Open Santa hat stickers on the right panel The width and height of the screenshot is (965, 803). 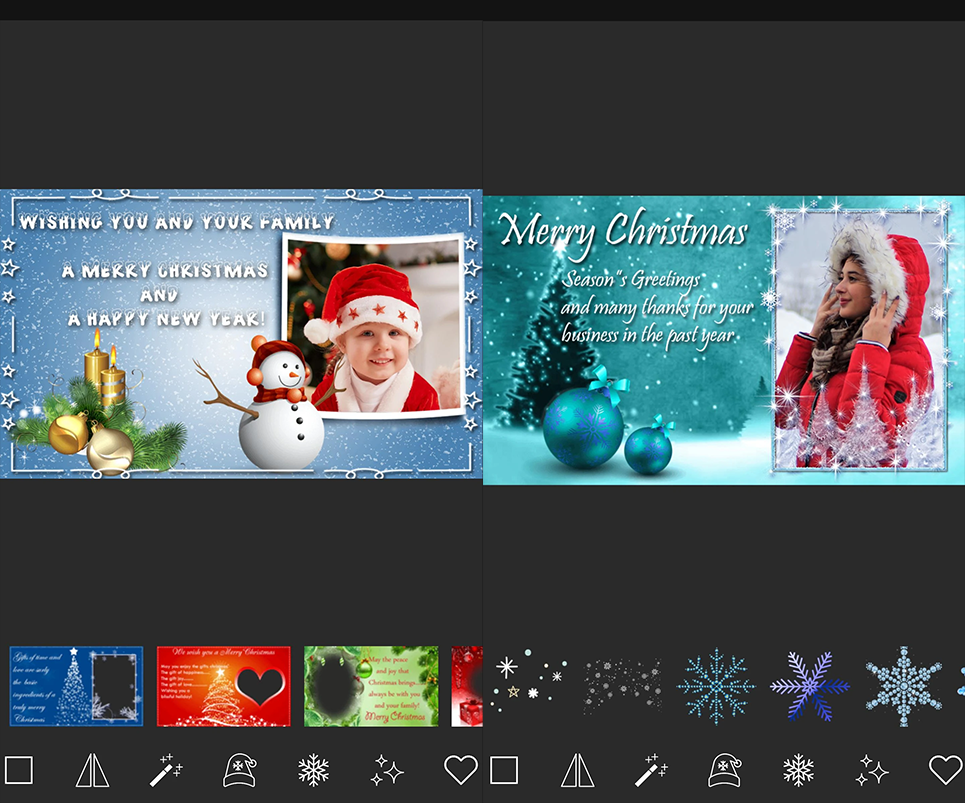(724, 769)
